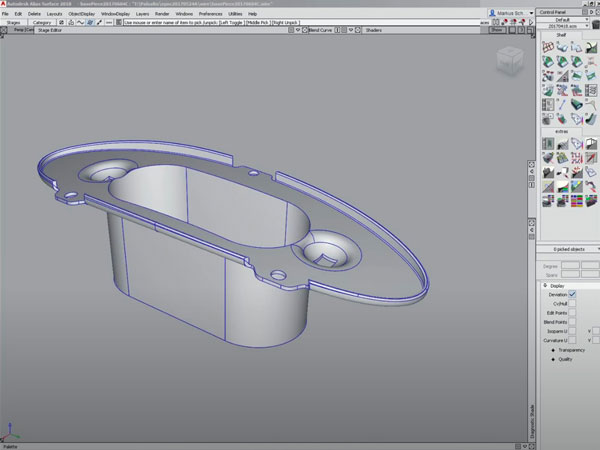Expand the Quality section
The width and height of the screenshot is (600, 450).
pos(565,360)
